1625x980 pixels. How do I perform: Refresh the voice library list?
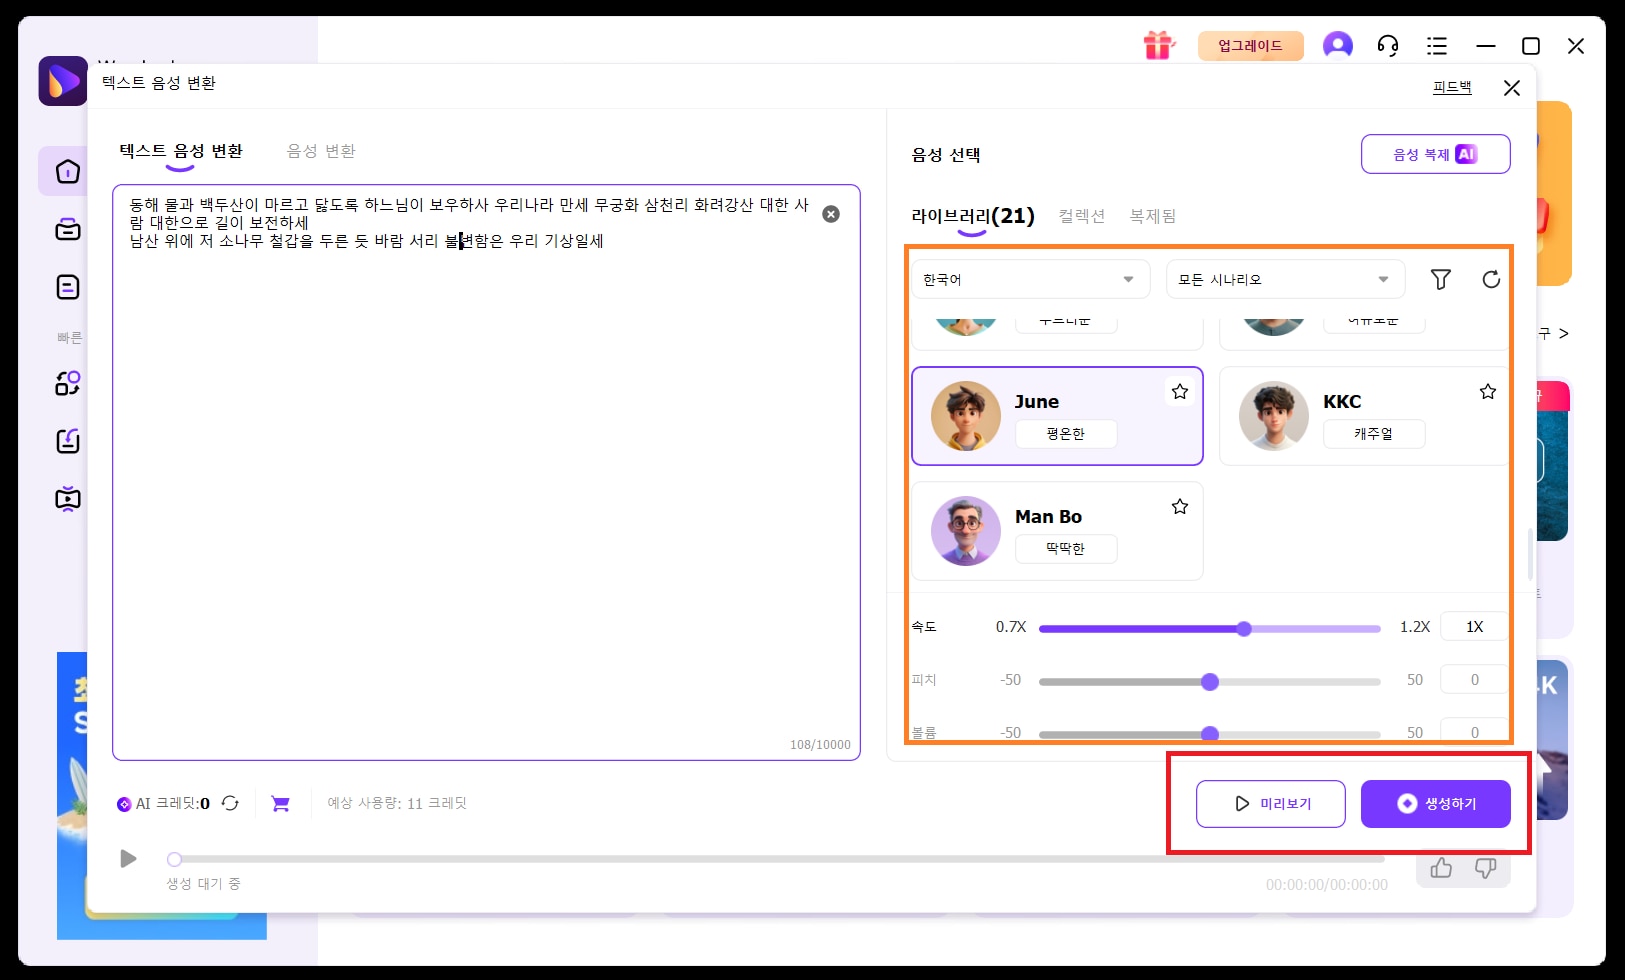tap(1491, 279)
